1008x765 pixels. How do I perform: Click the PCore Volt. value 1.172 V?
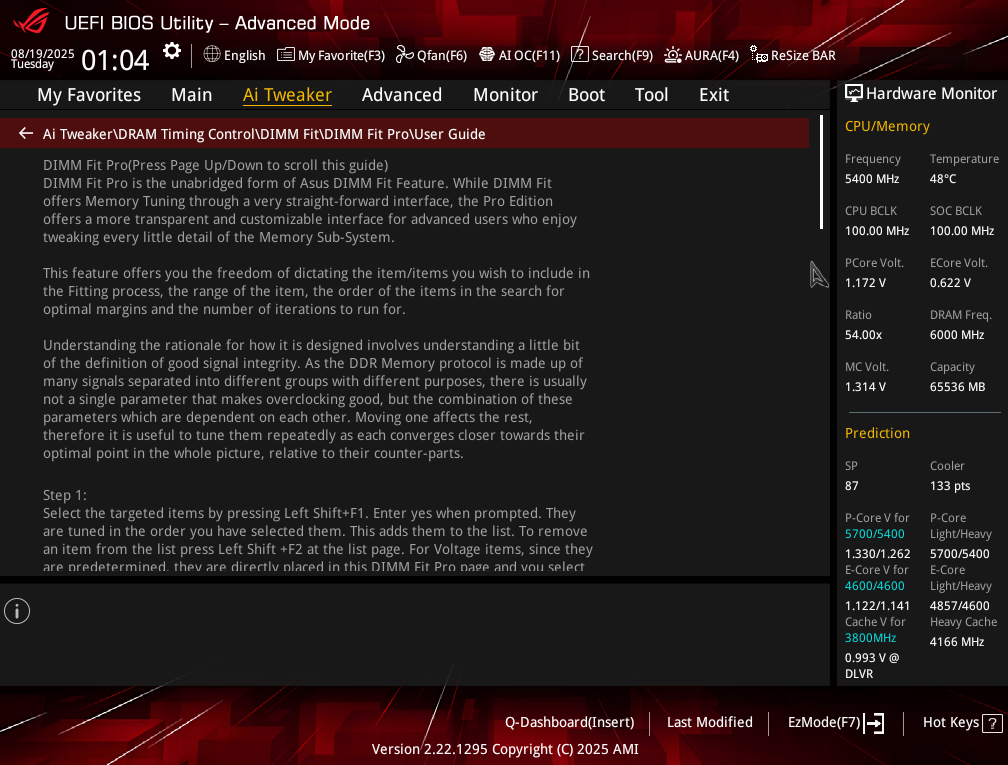coord(865,283)
